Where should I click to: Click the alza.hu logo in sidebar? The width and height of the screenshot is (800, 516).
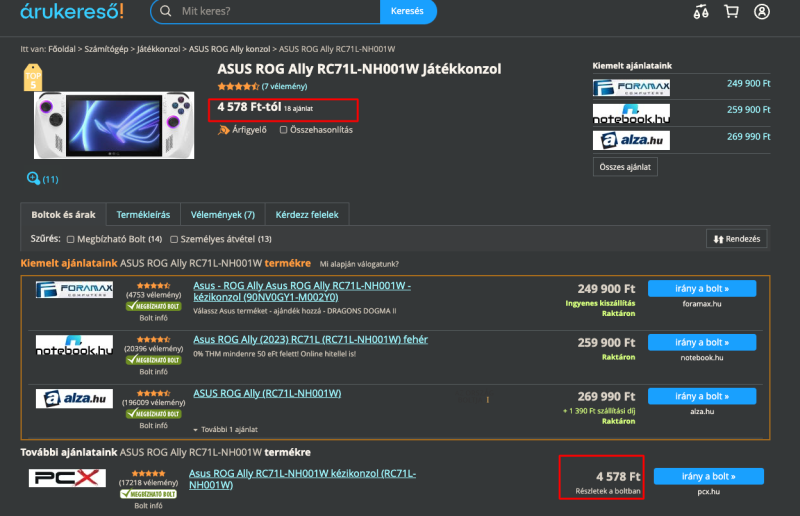[631, 140]
